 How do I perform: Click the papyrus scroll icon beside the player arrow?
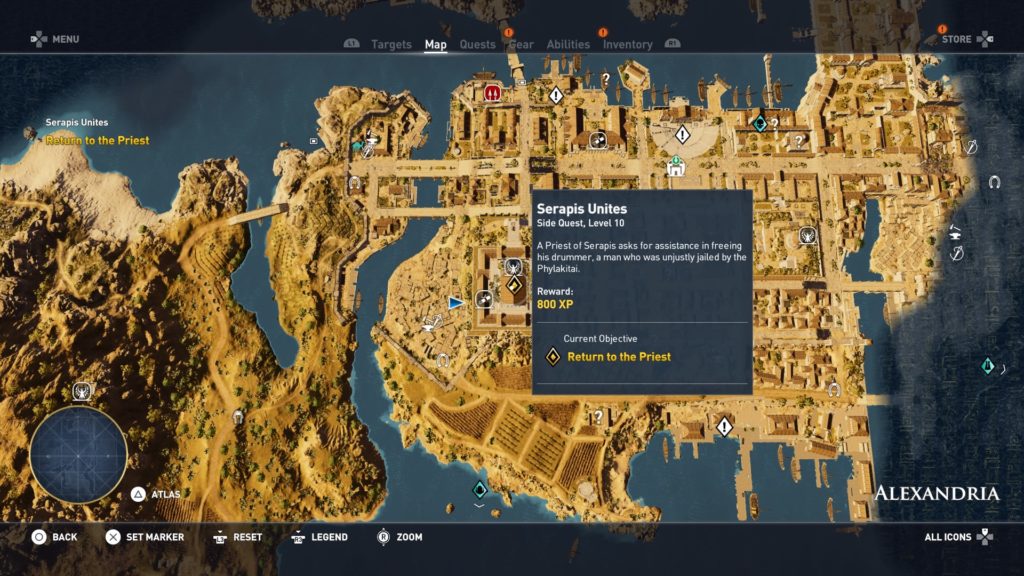tap(484, 299)
